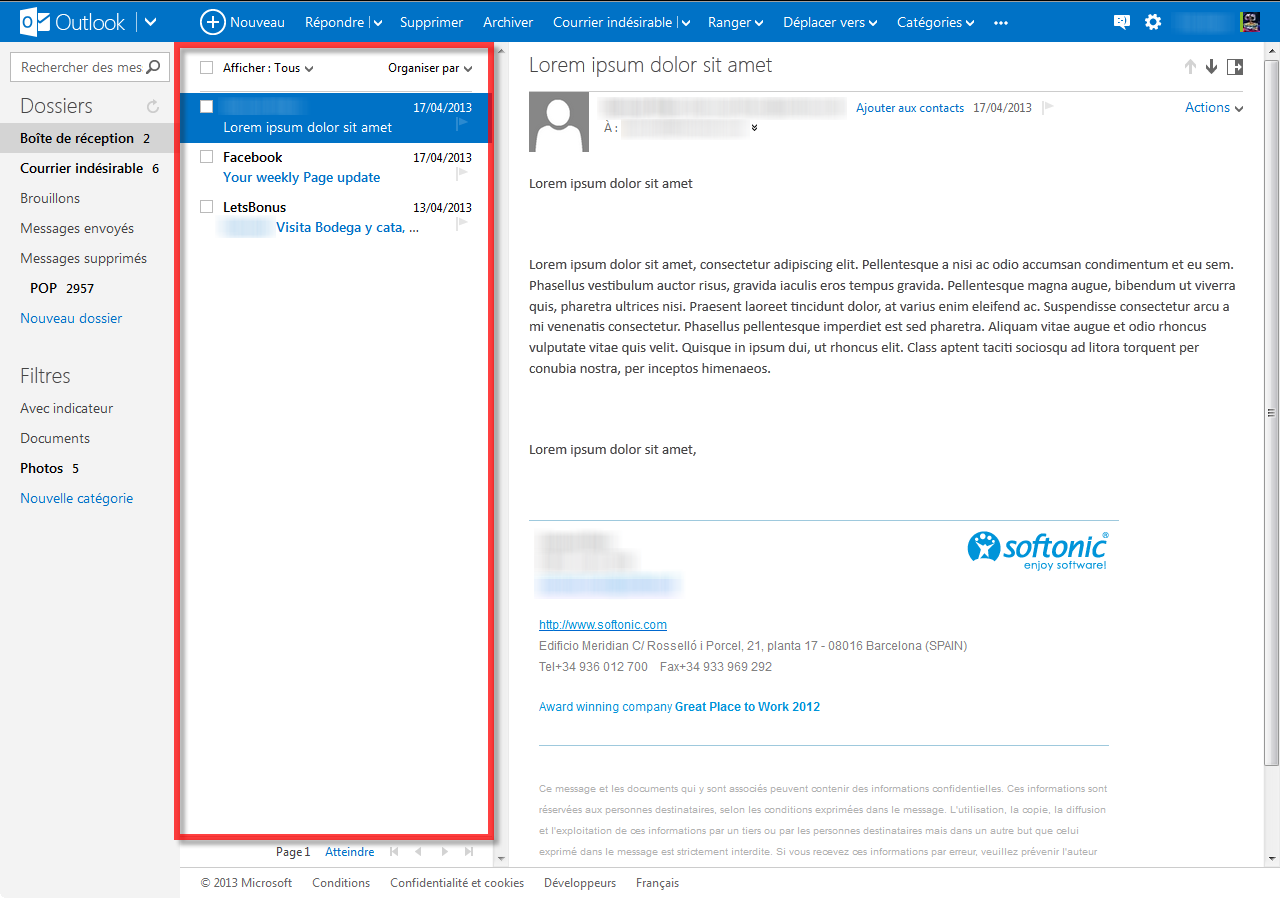The width and height of the screenshot is (1280, 898).
Task: Flag the Facebook weekly update email
Action: pos(461,172)
